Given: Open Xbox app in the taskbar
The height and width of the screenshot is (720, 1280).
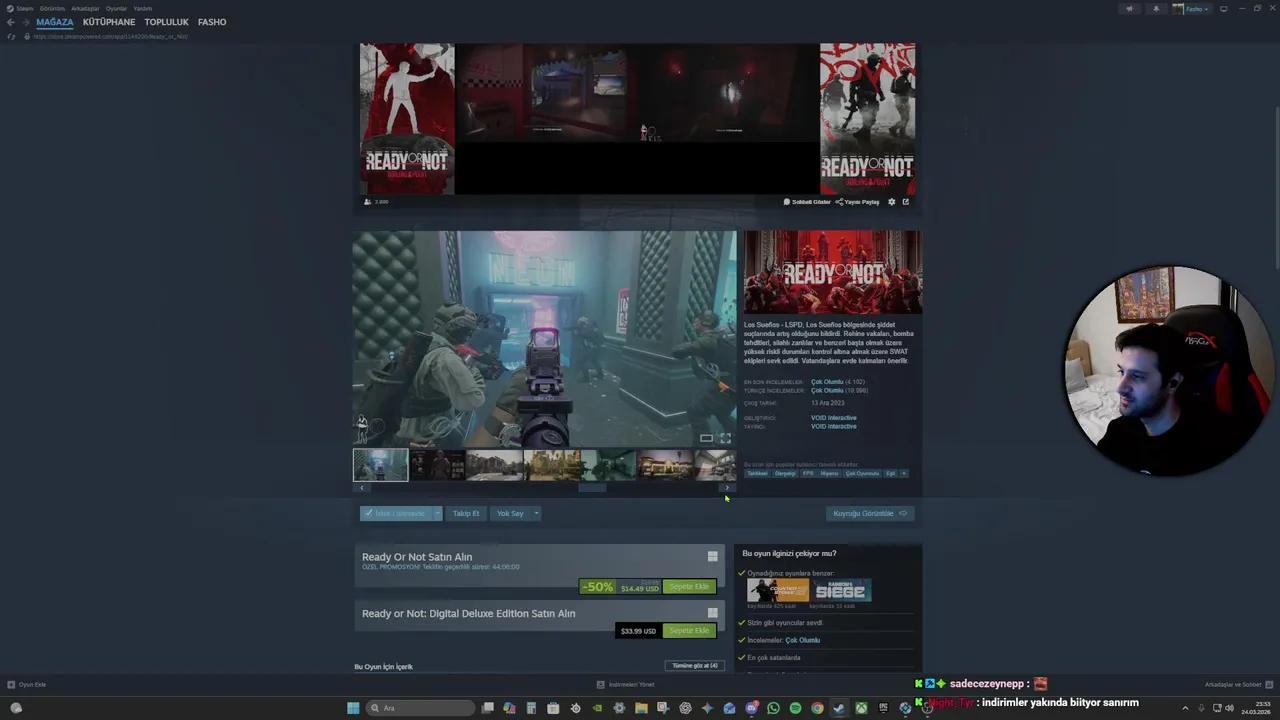Looking at the screenshot, I should pyautogui.click(x=861, y=708).
